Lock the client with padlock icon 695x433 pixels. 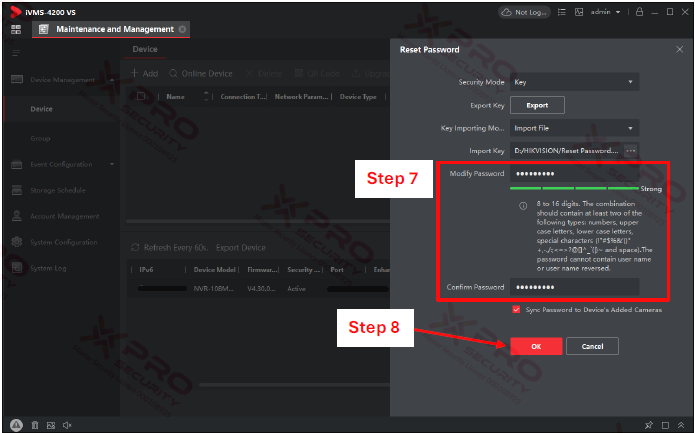(x=639, y=12)
